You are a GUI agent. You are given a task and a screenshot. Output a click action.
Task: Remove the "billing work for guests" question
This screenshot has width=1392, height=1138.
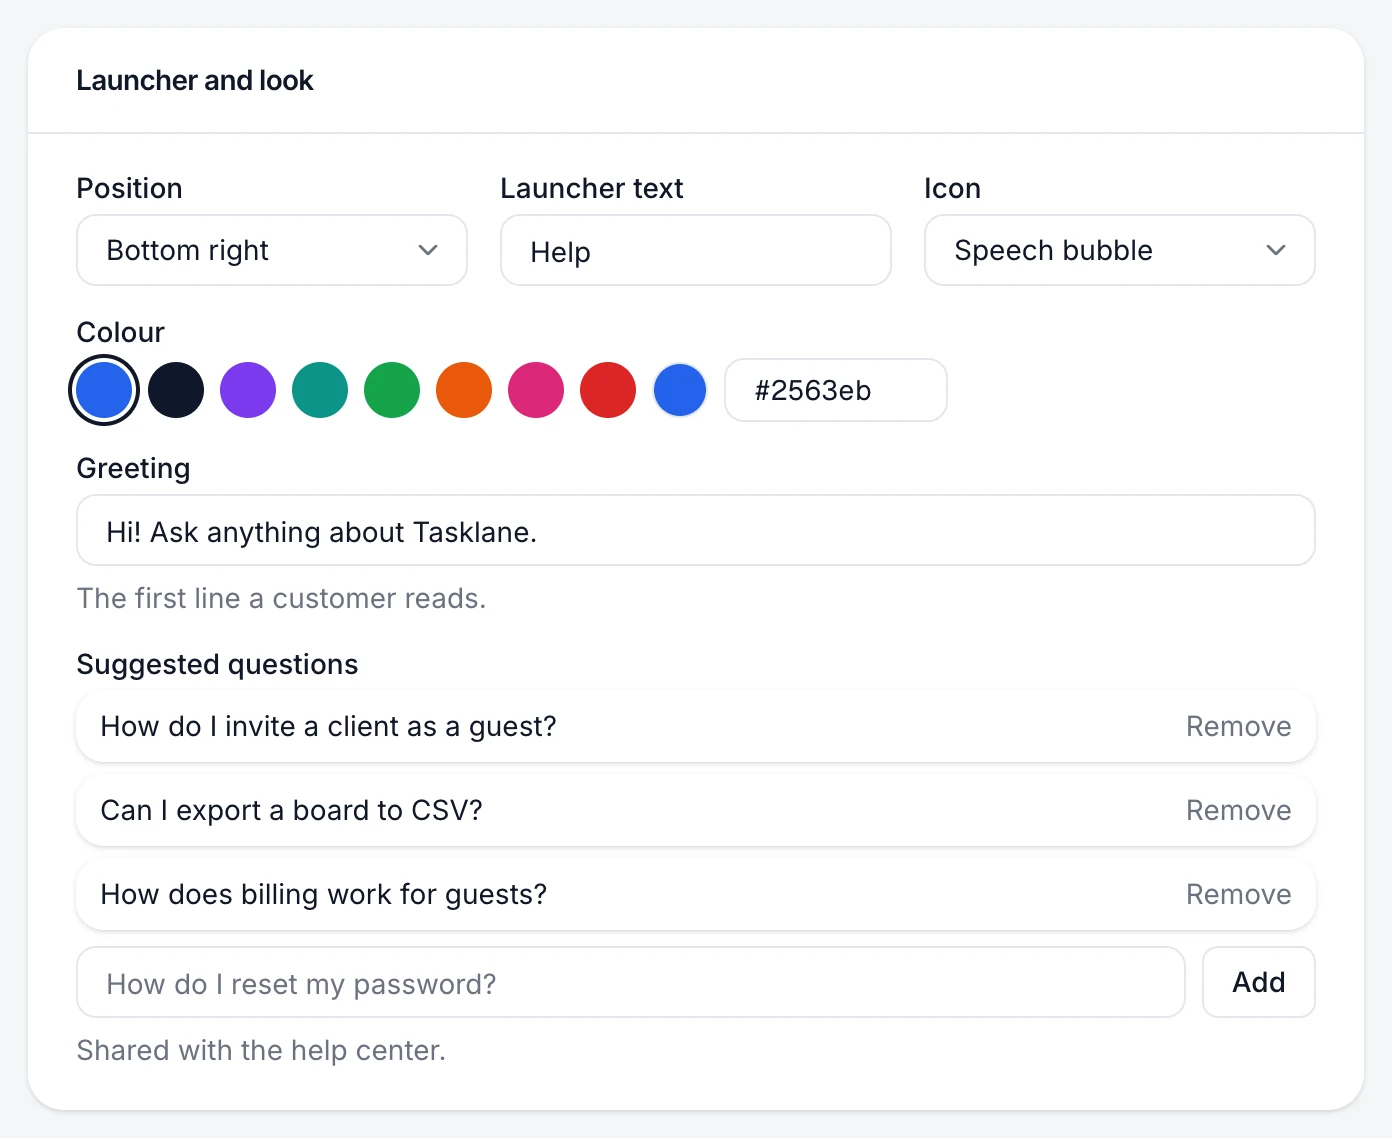[x=1238, y=894]
